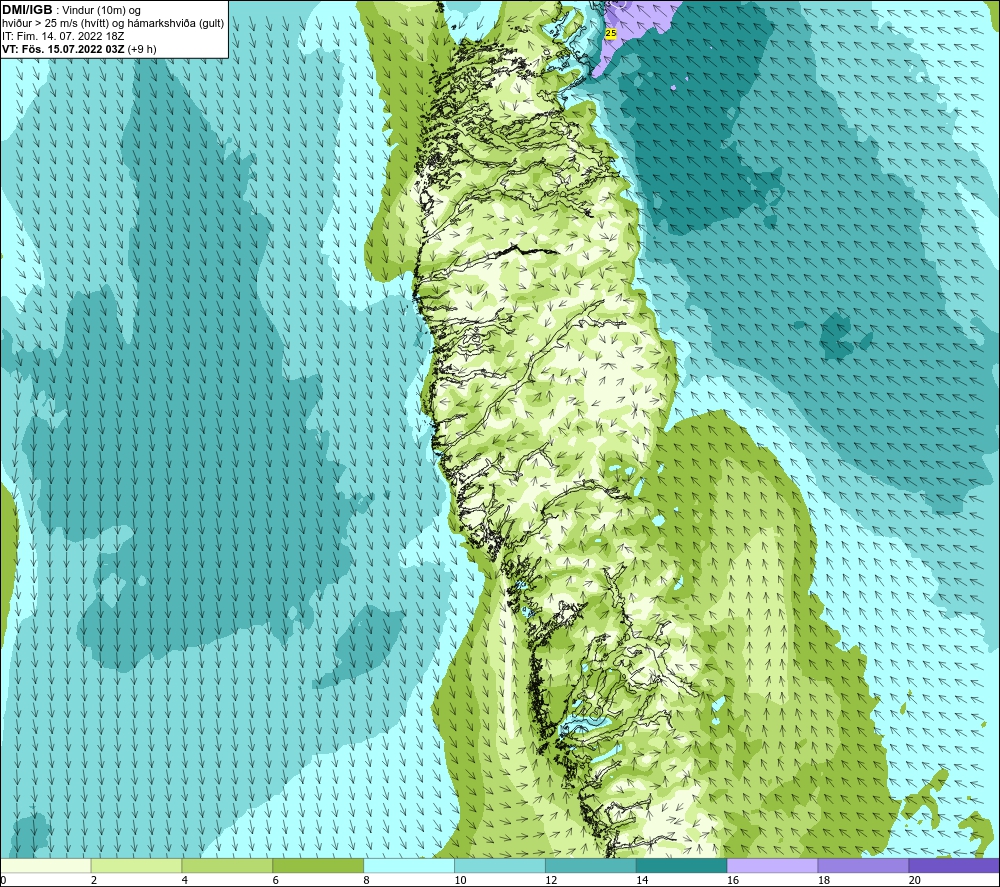1000x887 pixels.
Task: Click the dark teal 14–16 legend swatch
Action: pyautogui.click(x=682, y=865)
